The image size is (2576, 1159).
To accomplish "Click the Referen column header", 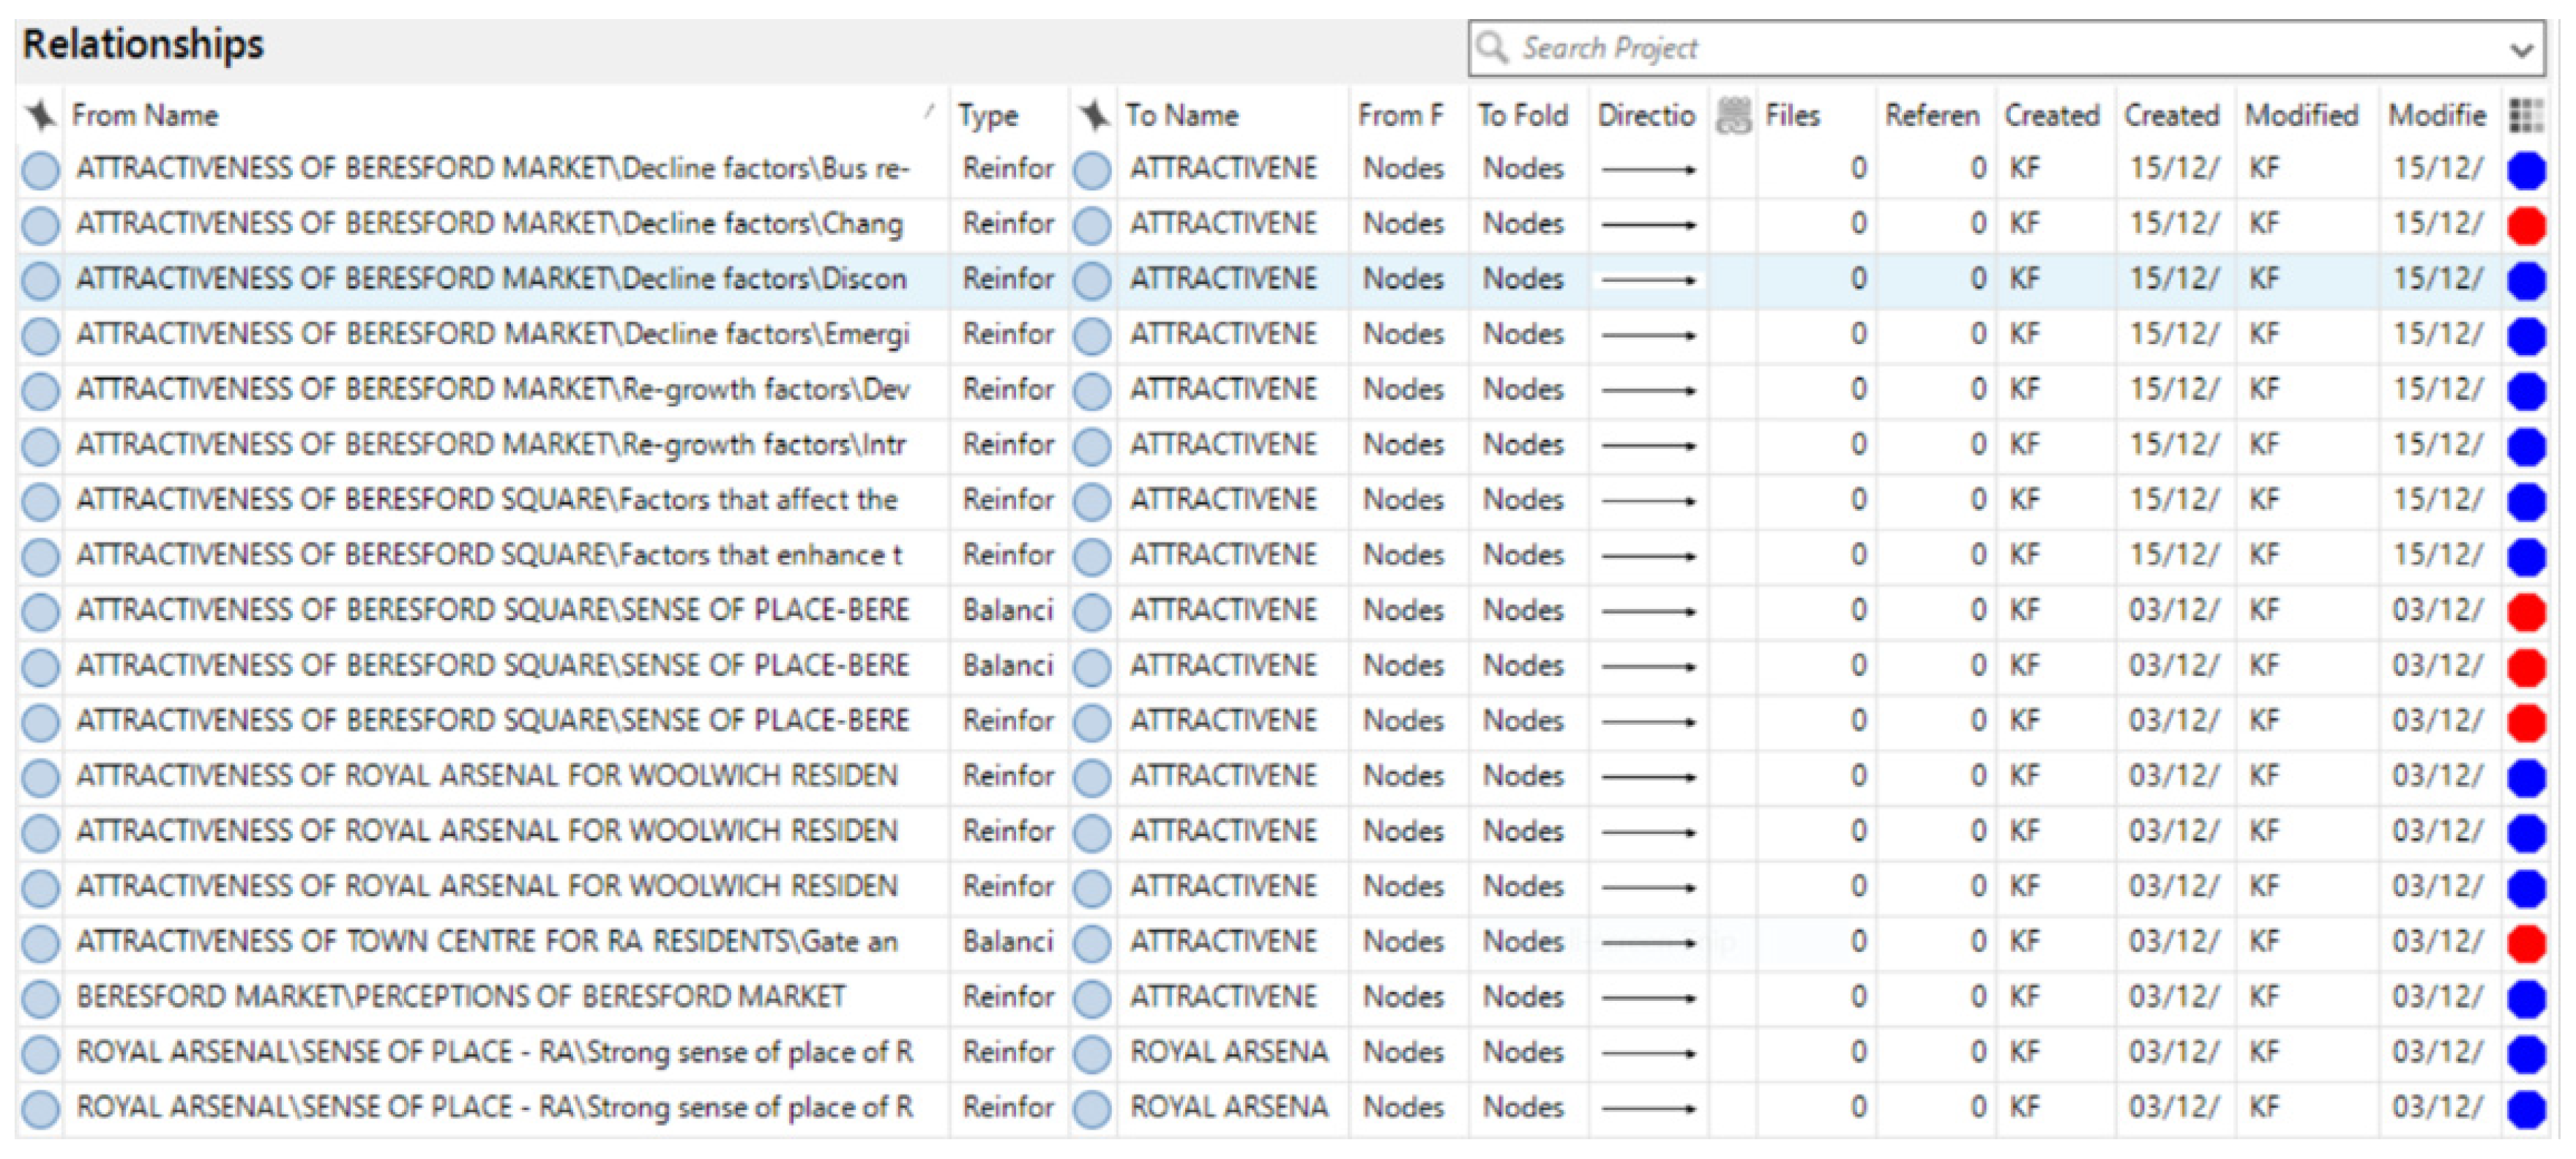I will pyautogui.click(x=1931, y=115).
